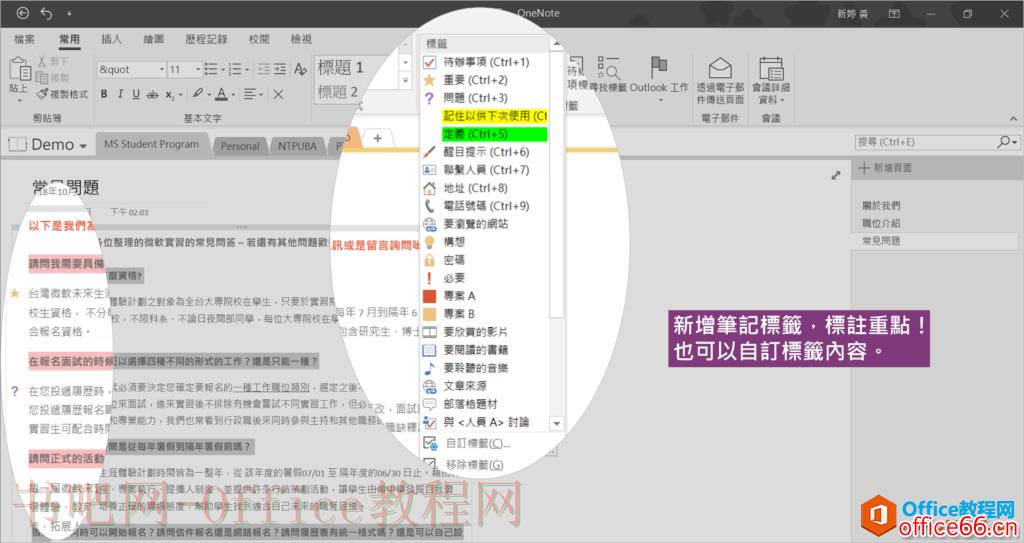The image size is (1024, 543).
Task: Click the 搜尋 (Ctrl+E) search box
Action: pos(925,142)
